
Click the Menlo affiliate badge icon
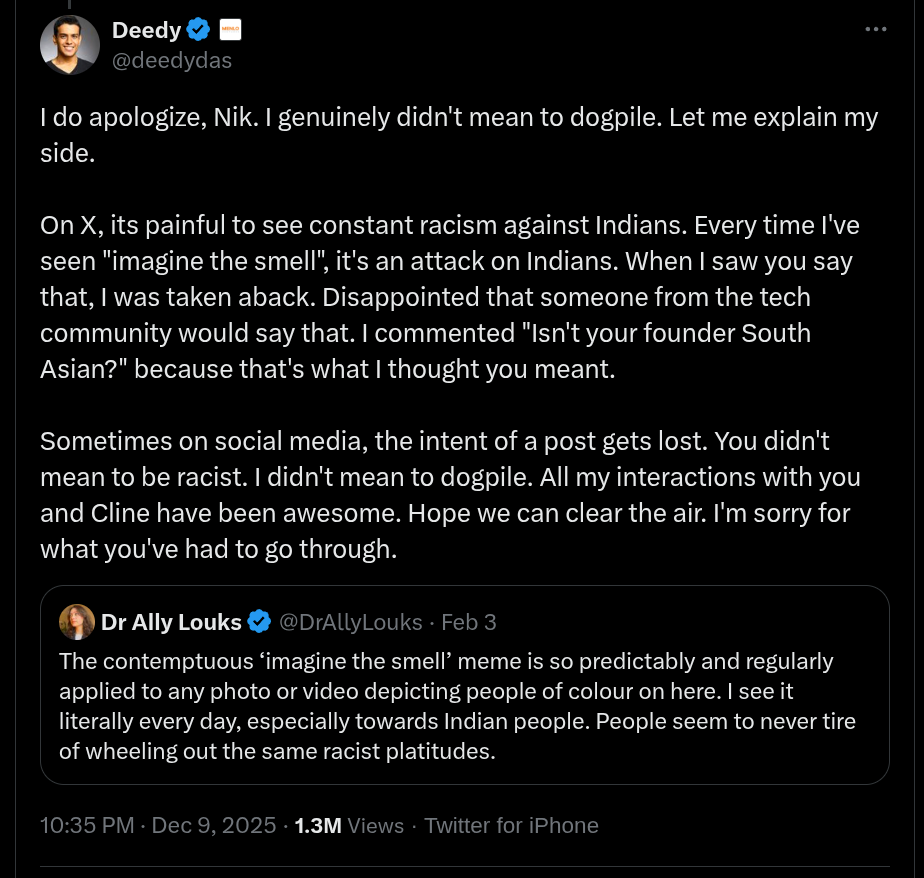coord(230,29)
